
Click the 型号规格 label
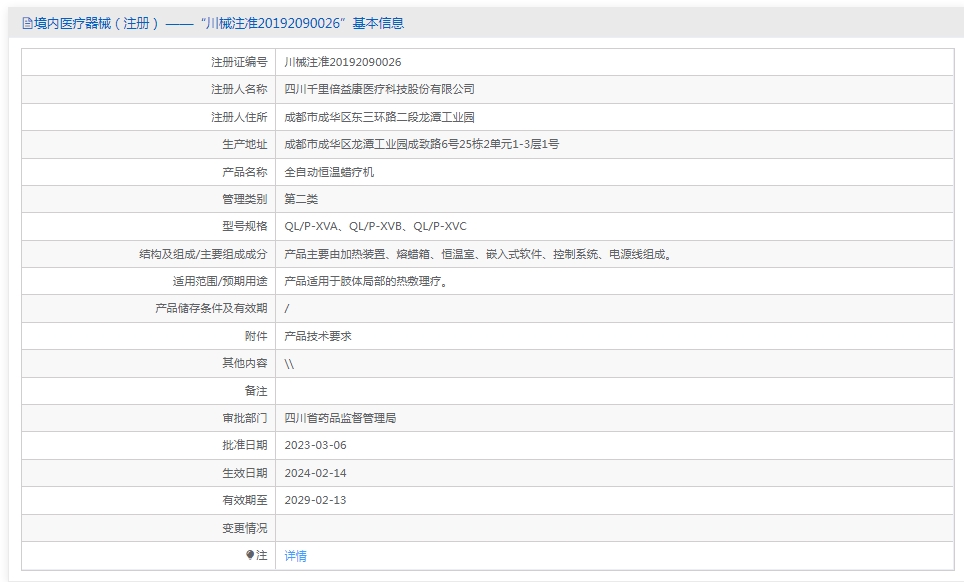pos(245,226)
